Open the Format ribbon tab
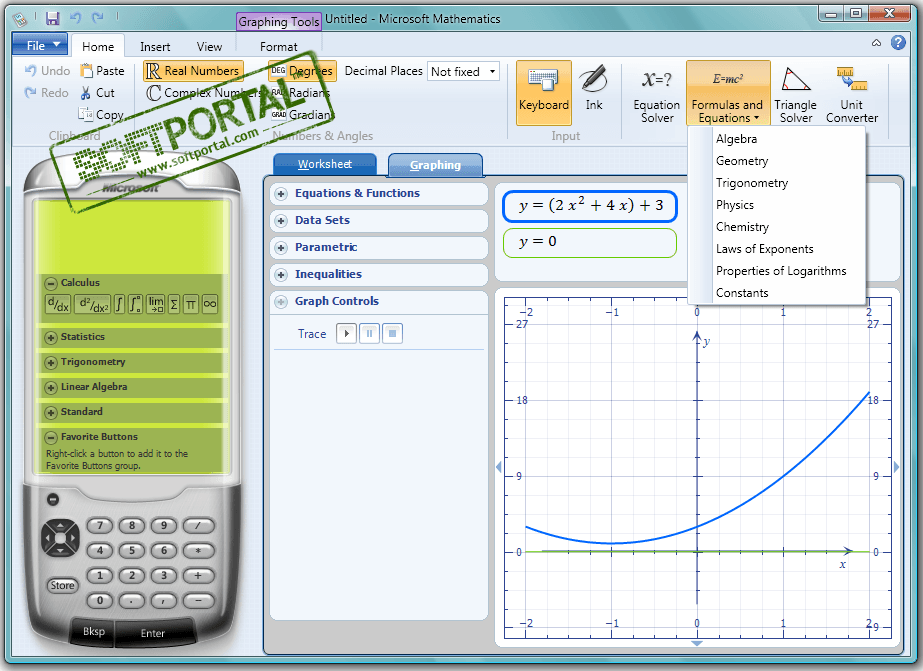Image resolution: width=923 pixels, height=671 pixels. [278, 46]
